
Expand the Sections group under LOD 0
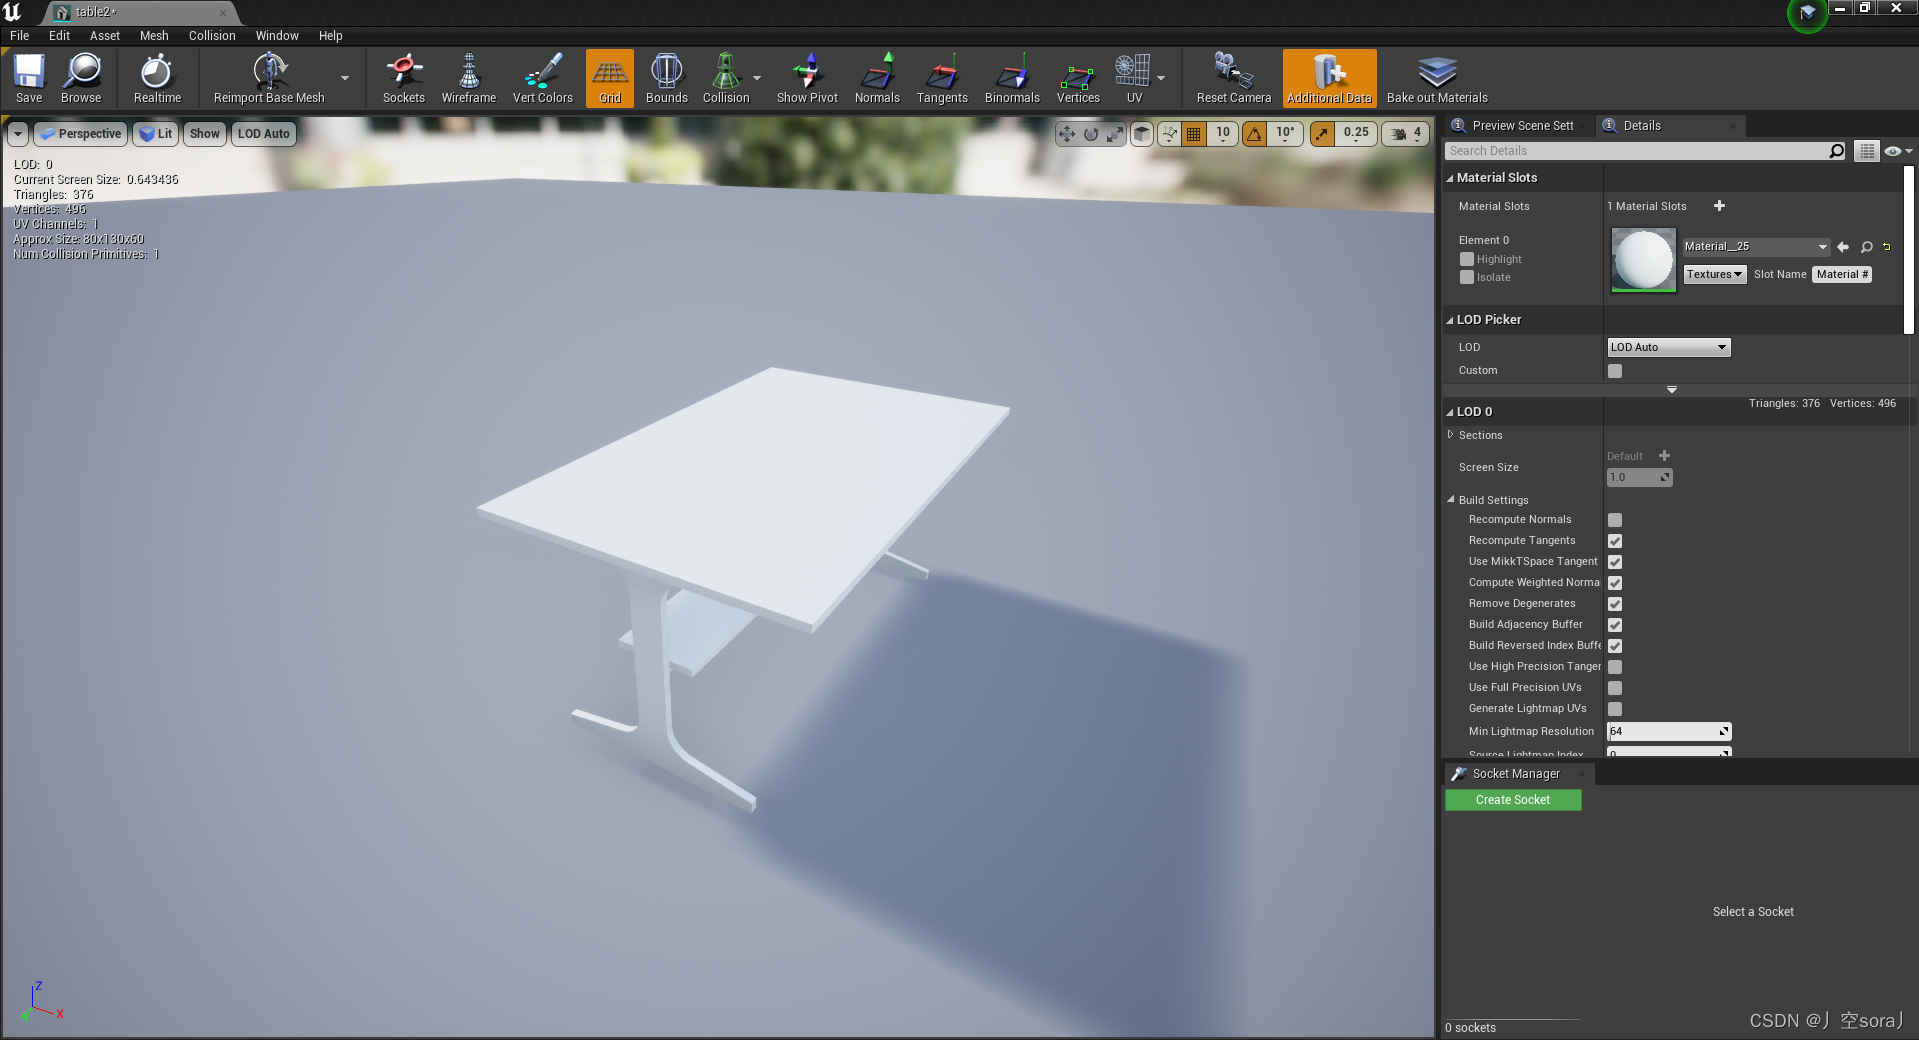point(1452,435)
